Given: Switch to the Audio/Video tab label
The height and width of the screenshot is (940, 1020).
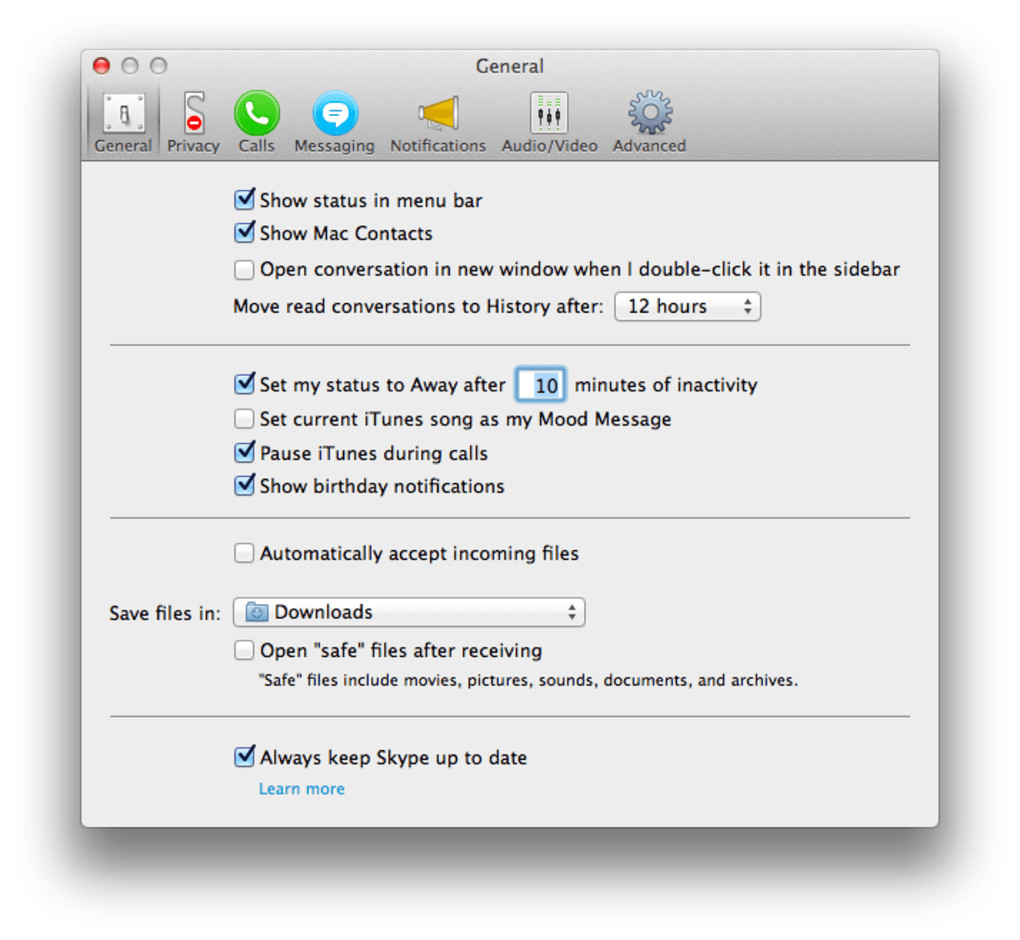Looking at the screenshot, I should click(x=549, y=146).
